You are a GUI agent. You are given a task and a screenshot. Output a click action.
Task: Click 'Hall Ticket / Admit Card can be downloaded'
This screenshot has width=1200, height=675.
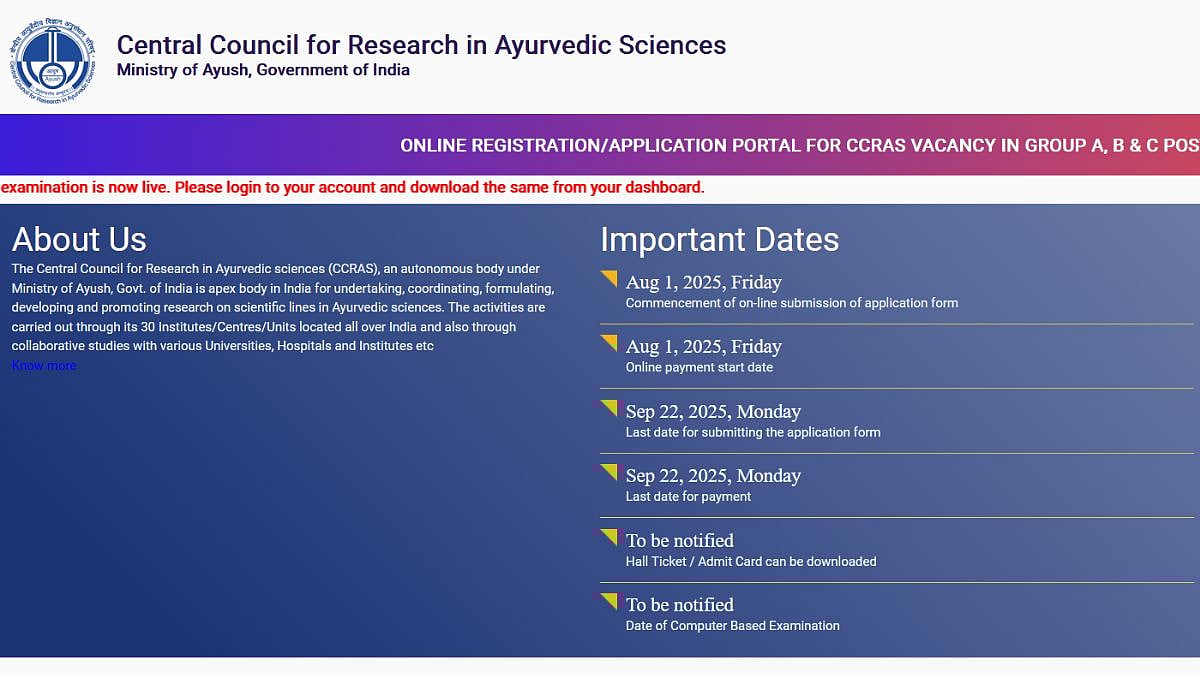(751, 561)
